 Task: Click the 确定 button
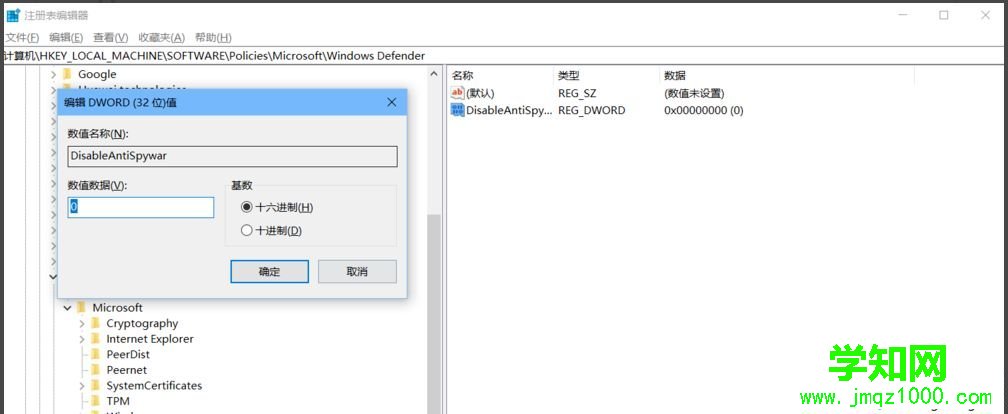269,271
